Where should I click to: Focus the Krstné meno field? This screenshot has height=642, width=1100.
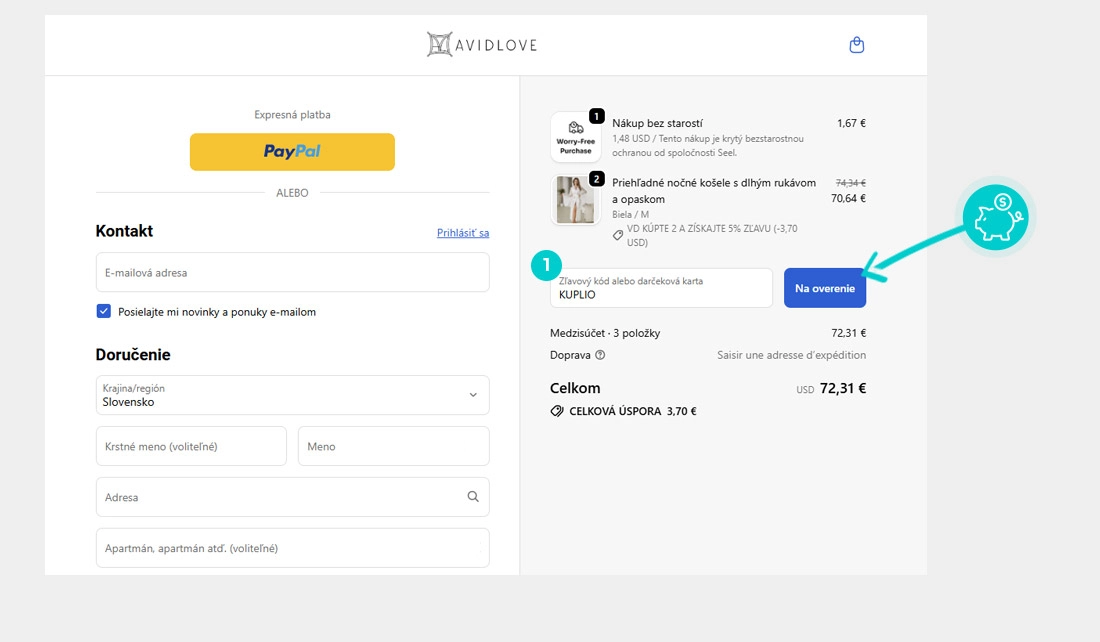pyautogui.click(x=192, y=446)
